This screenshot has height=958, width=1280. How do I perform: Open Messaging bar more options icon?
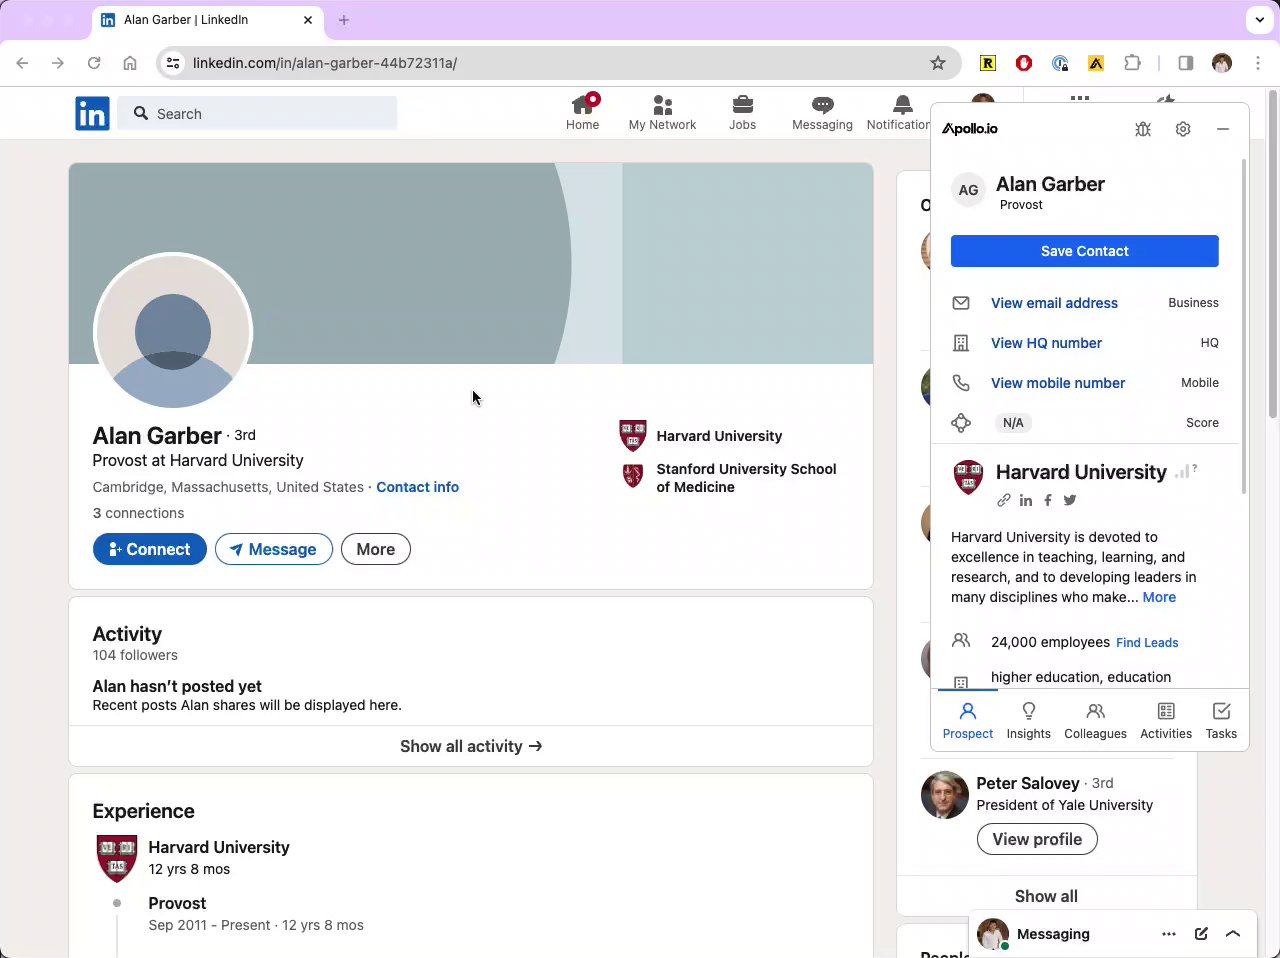1169,934
